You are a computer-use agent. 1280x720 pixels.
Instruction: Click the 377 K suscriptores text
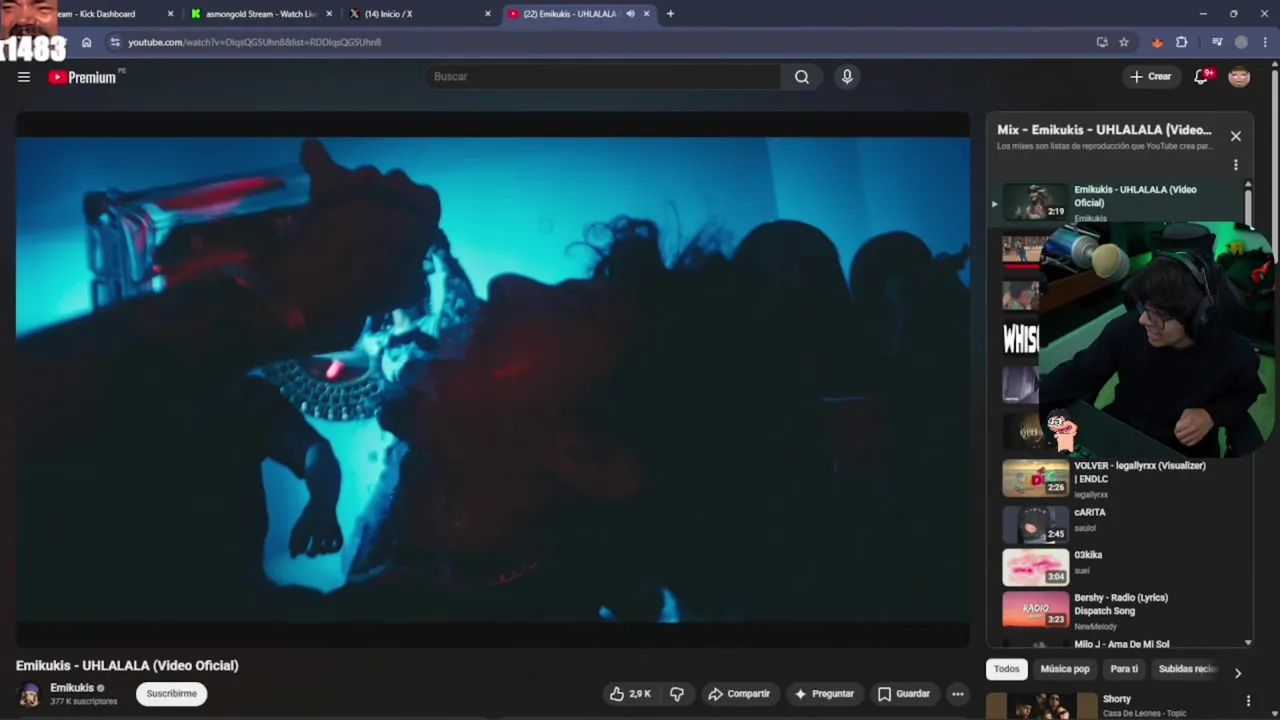coord(84,702)
